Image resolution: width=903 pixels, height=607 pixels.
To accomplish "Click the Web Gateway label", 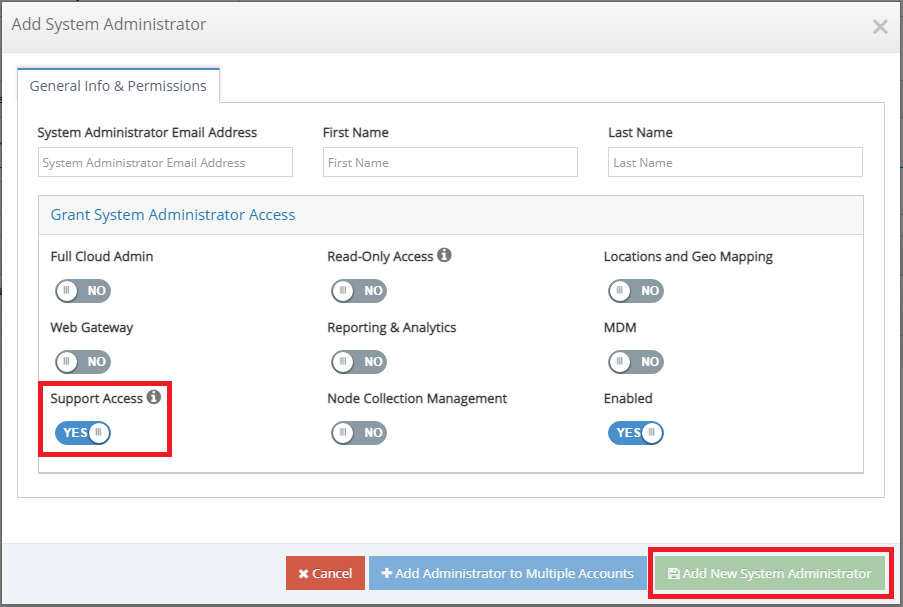I will point(92,328).
